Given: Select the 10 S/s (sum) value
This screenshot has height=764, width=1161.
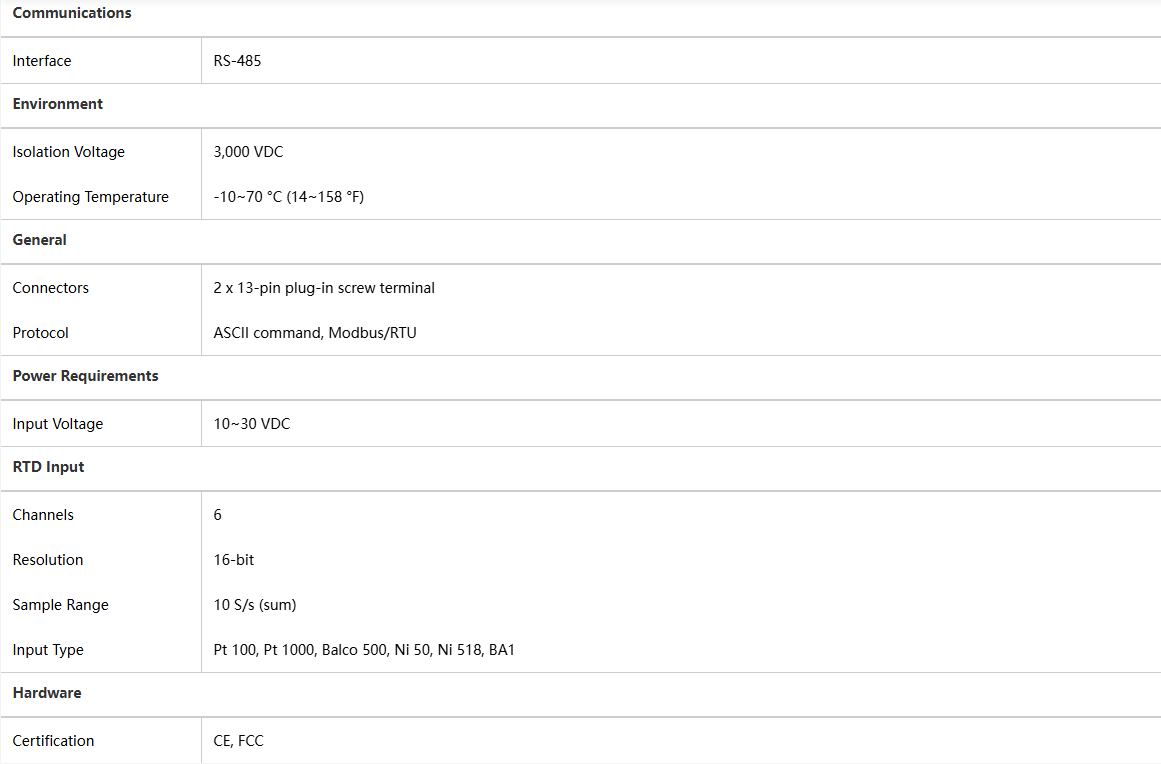Looking at the screenshot, I should 255,605.
